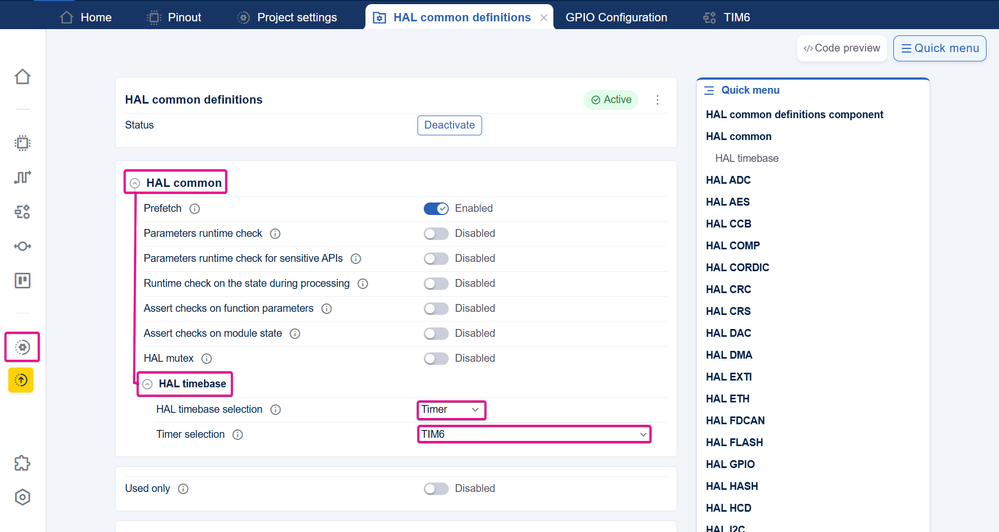Click the yellow generate code icon
999x532 pixels.
[21, 380]
